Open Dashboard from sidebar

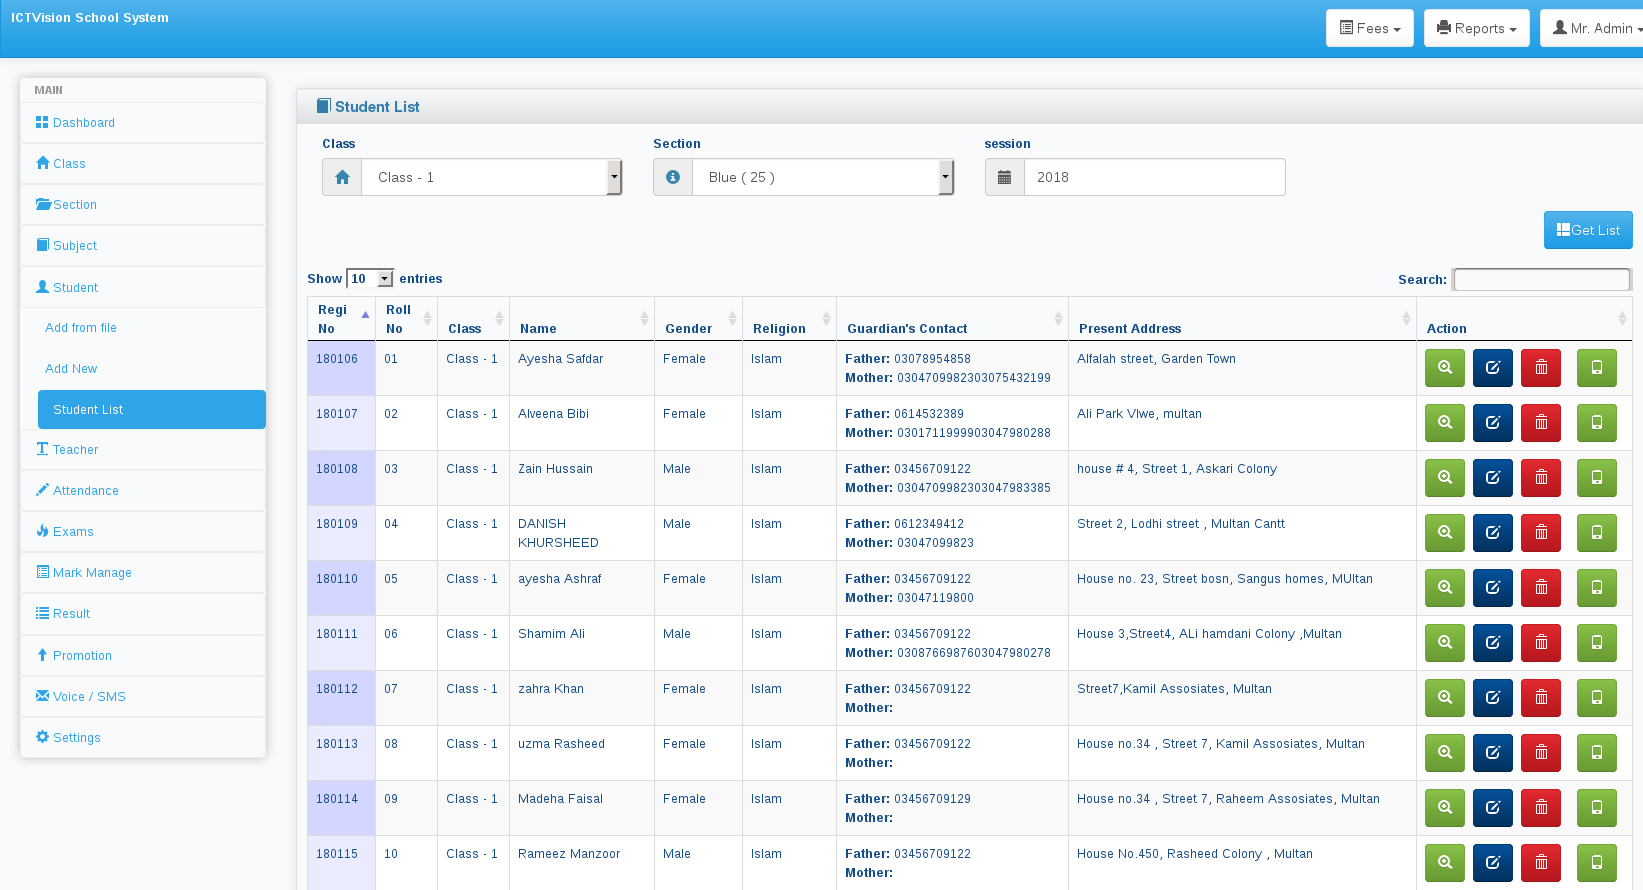tap(143, 123)
